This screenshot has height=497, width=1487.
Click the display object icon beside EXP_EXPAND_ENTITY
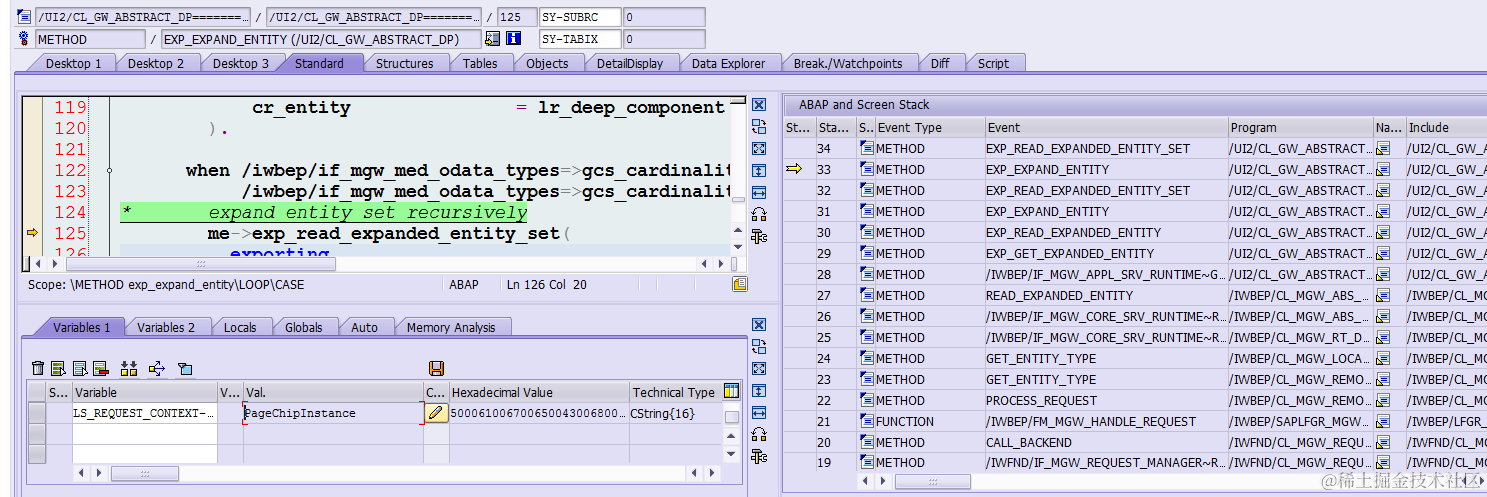tap(492, 39)
